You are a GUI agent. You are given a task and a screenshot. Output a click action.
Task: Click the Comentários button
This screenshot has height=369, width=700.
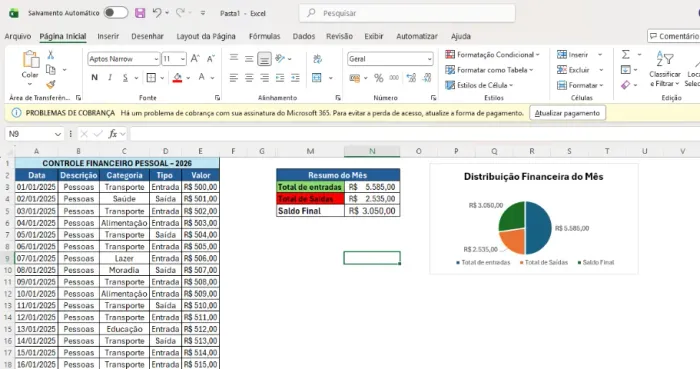click(674, 36)
